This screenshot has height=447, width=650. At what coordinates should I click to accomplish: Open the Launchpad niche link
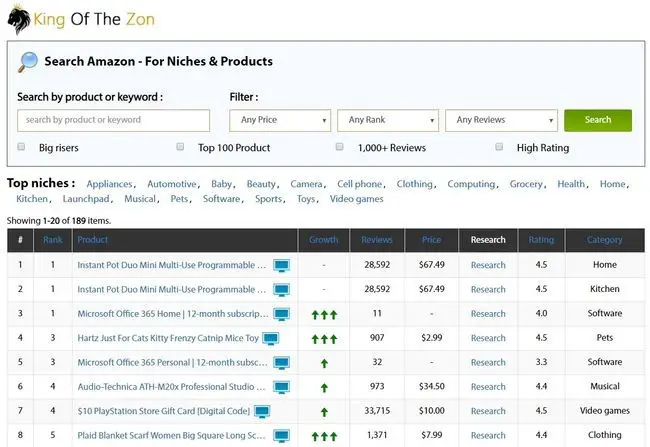pos(86,199)
